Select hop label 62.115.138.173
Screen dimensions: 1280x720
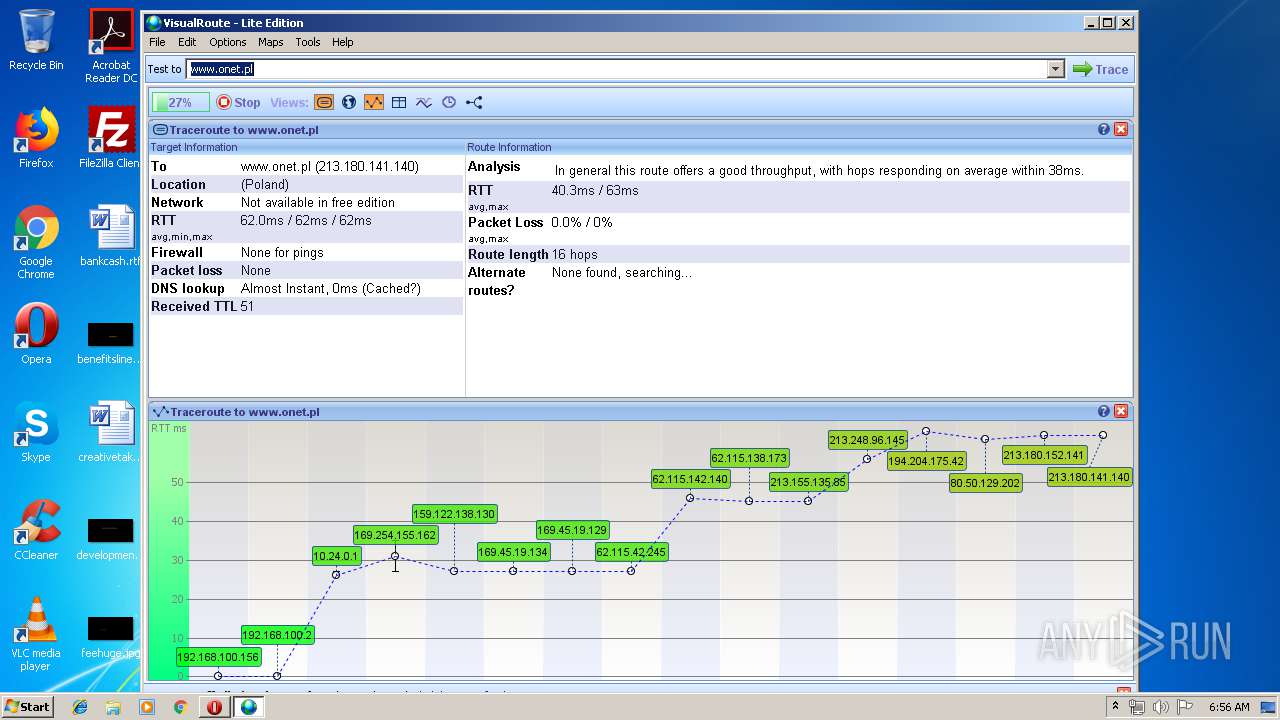pos(749,458)
